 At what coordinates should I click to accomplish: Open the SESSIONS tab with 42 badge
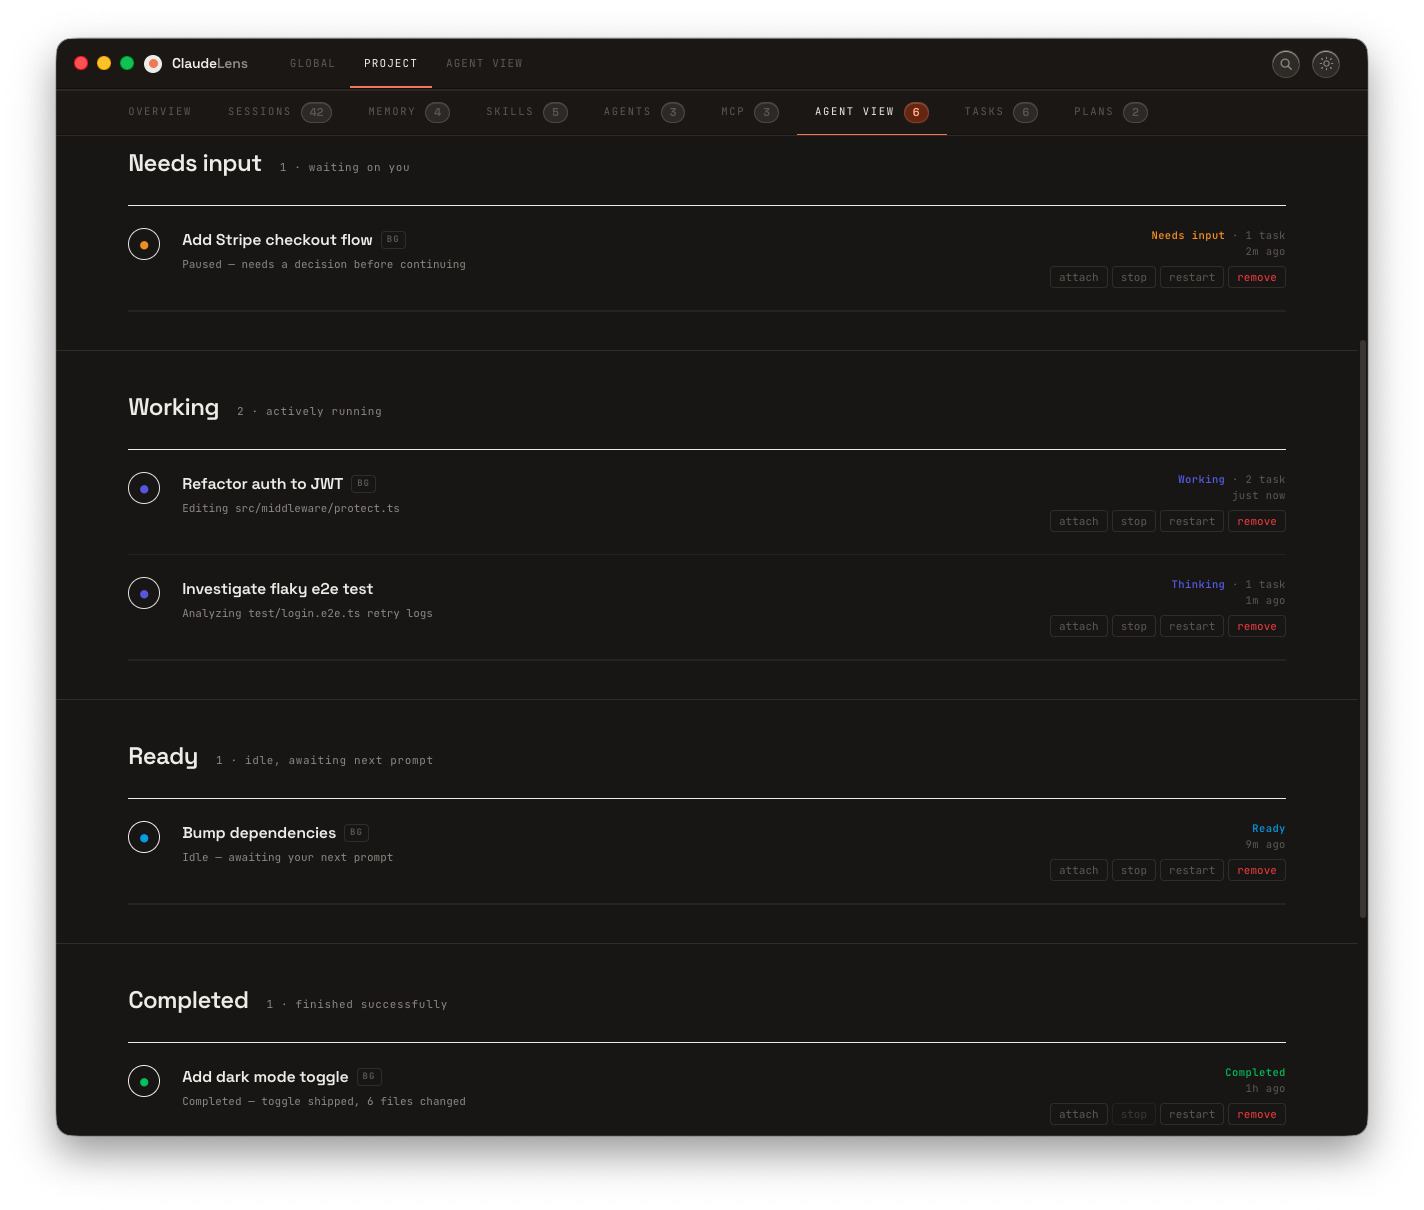pos(280,112)
